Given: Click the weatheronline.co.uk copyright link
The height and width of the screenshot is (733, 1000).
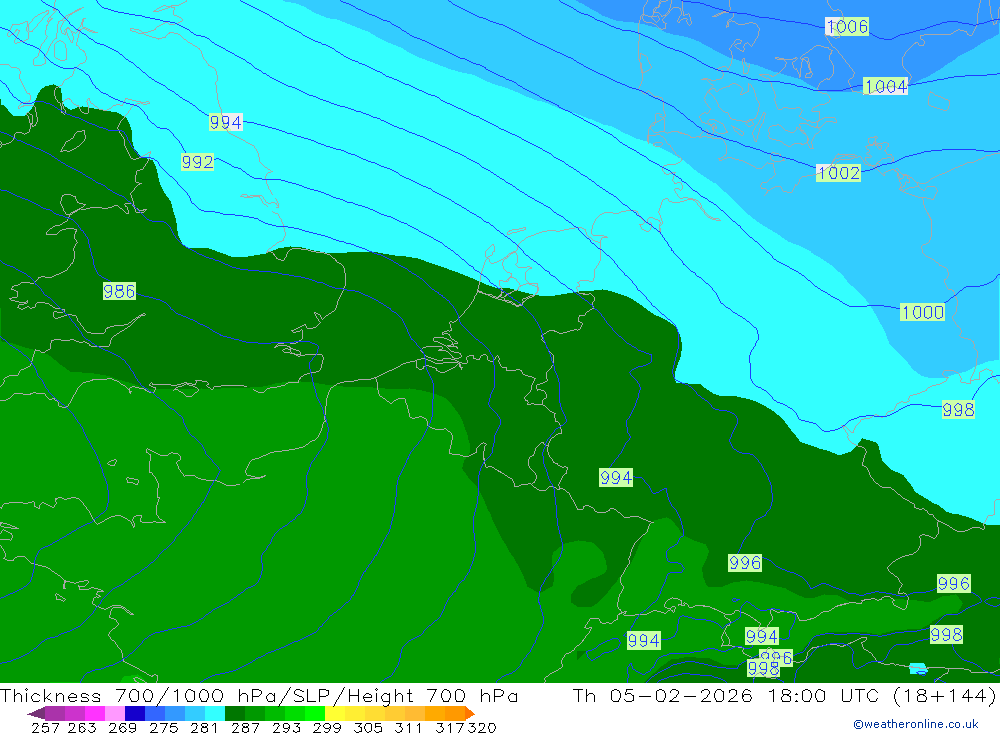Looking at the screenshot, I should [916, 724].
